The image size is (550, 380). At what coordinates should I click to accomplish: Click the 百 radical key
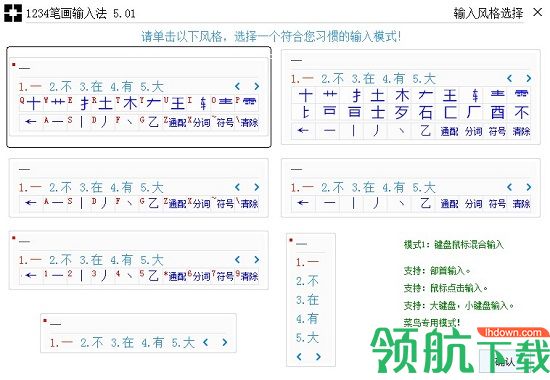[354, 113]
